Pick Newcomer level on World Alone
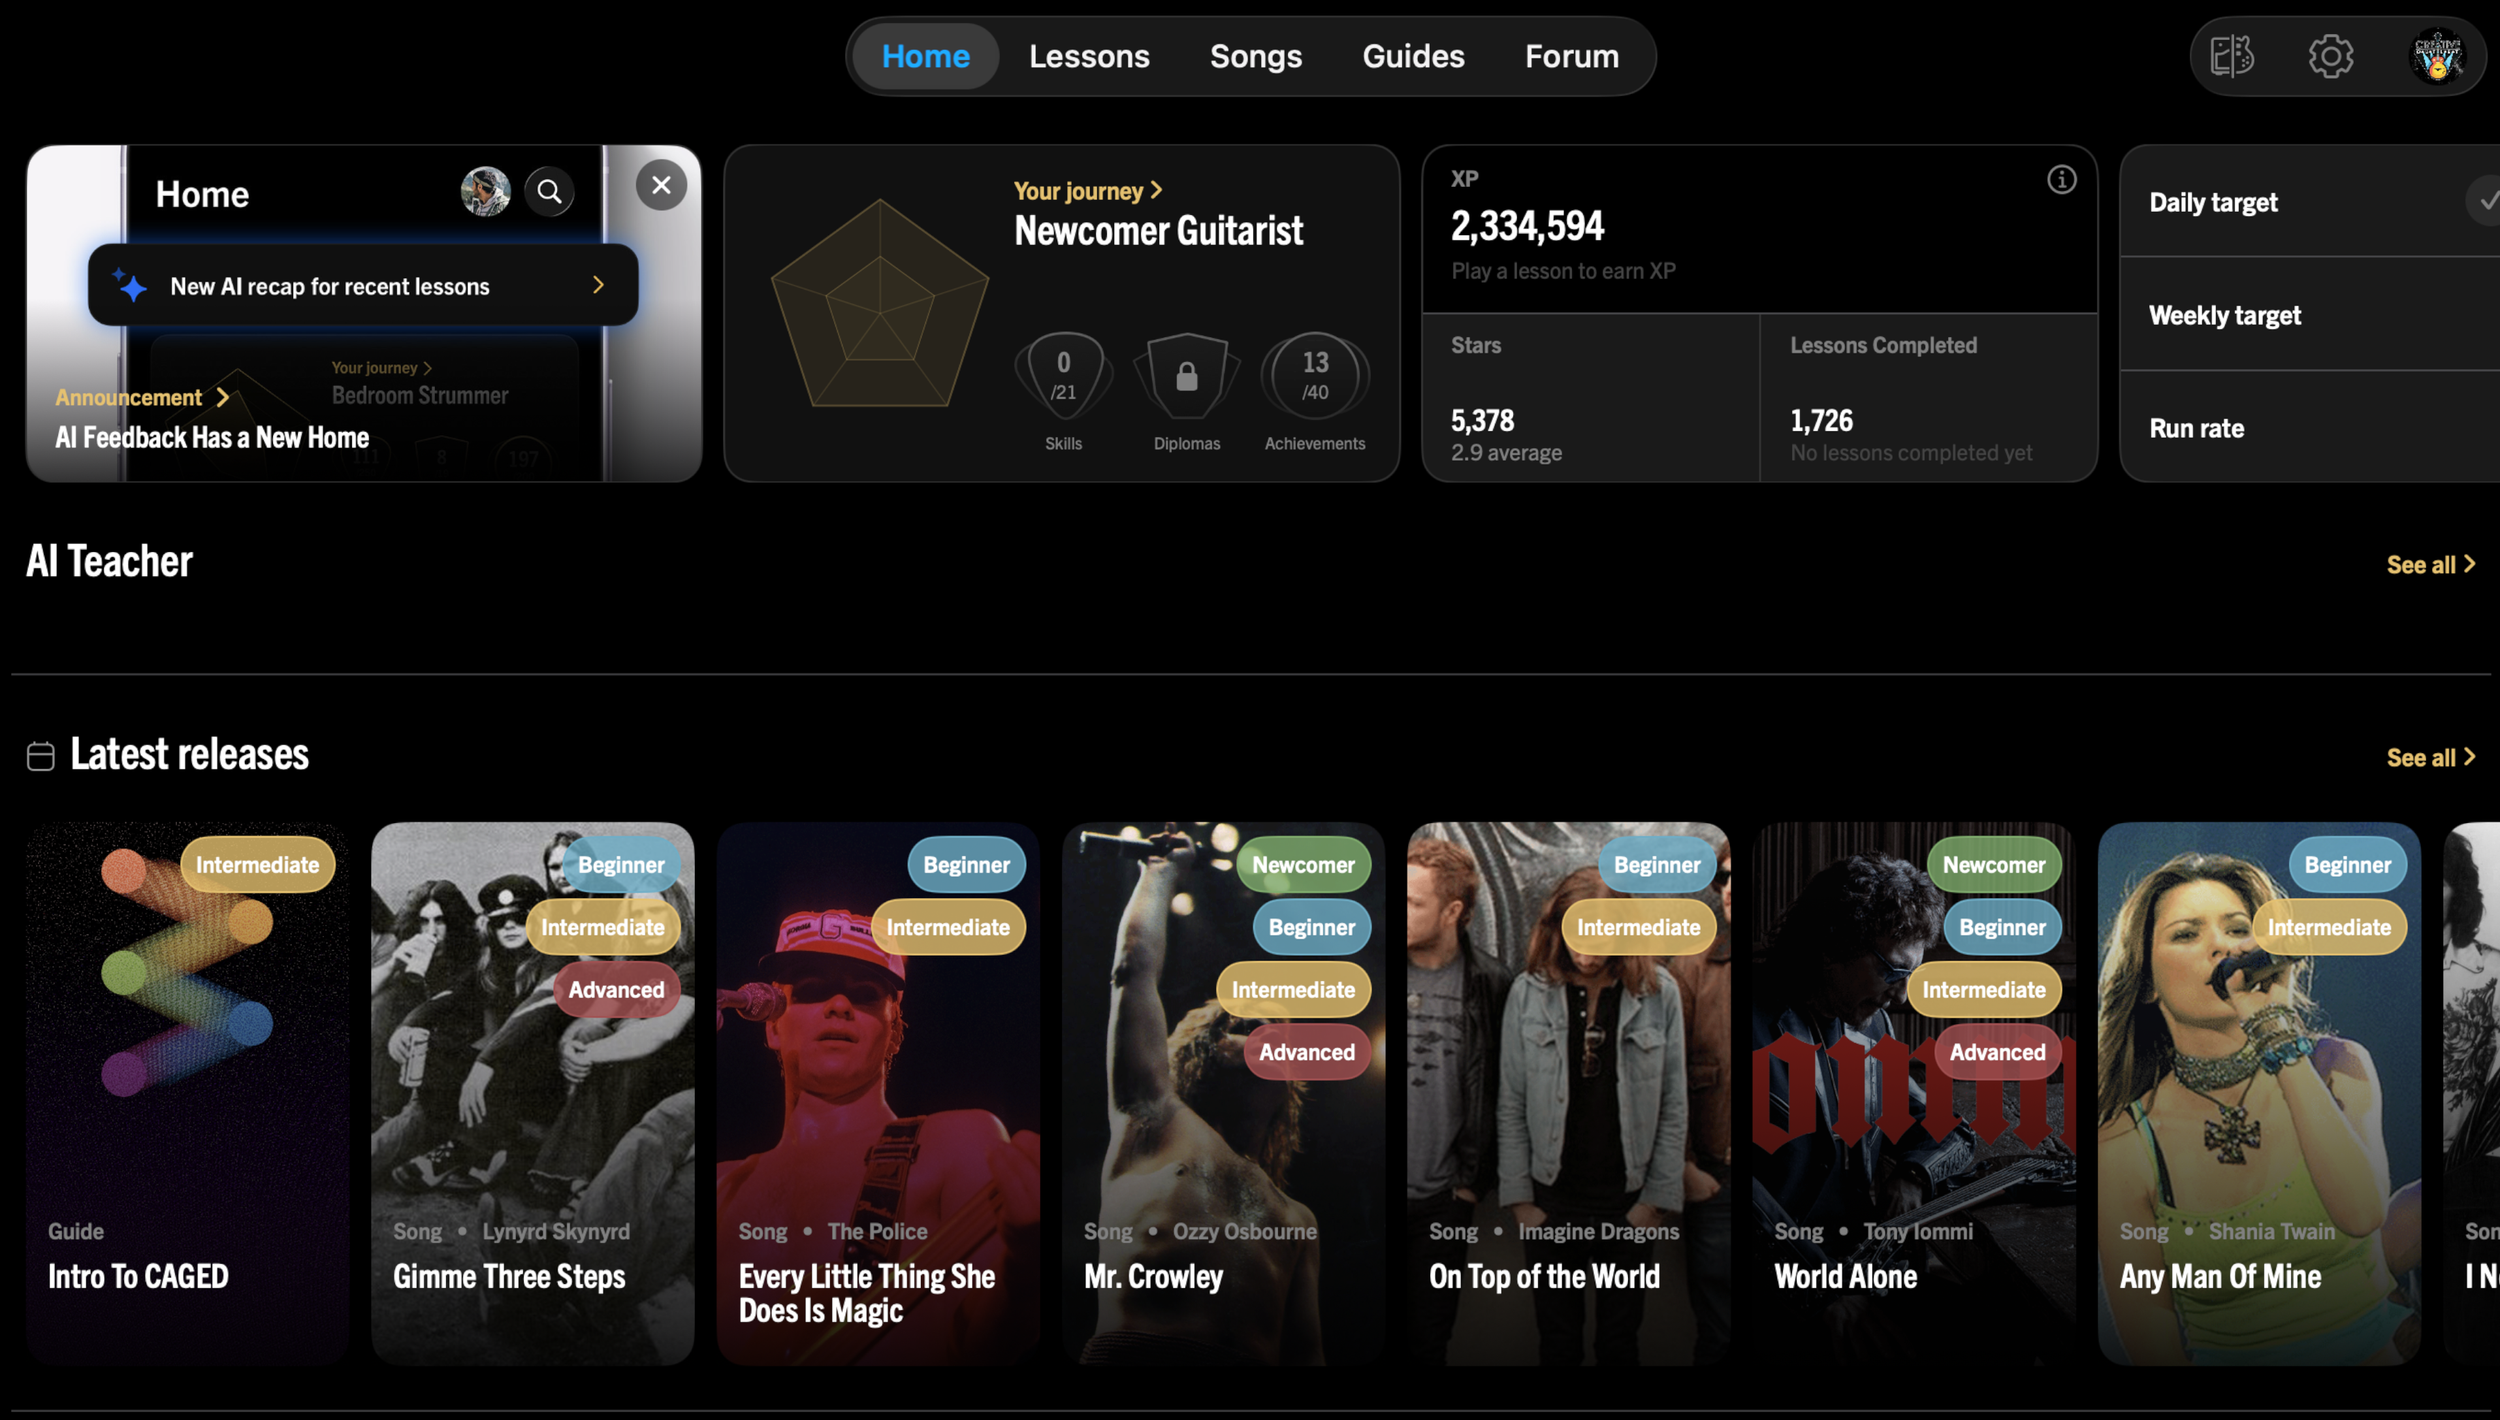The image size is (2500, 1420). 1994,865
